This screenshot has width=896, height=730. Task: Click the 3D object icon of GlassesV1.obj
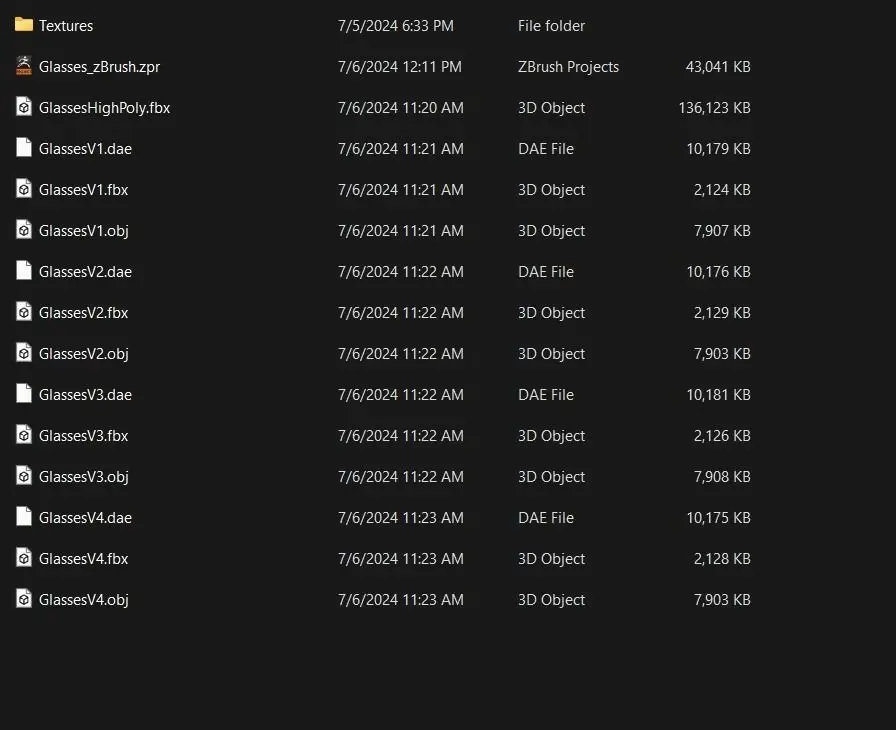[x=24, y=230]
